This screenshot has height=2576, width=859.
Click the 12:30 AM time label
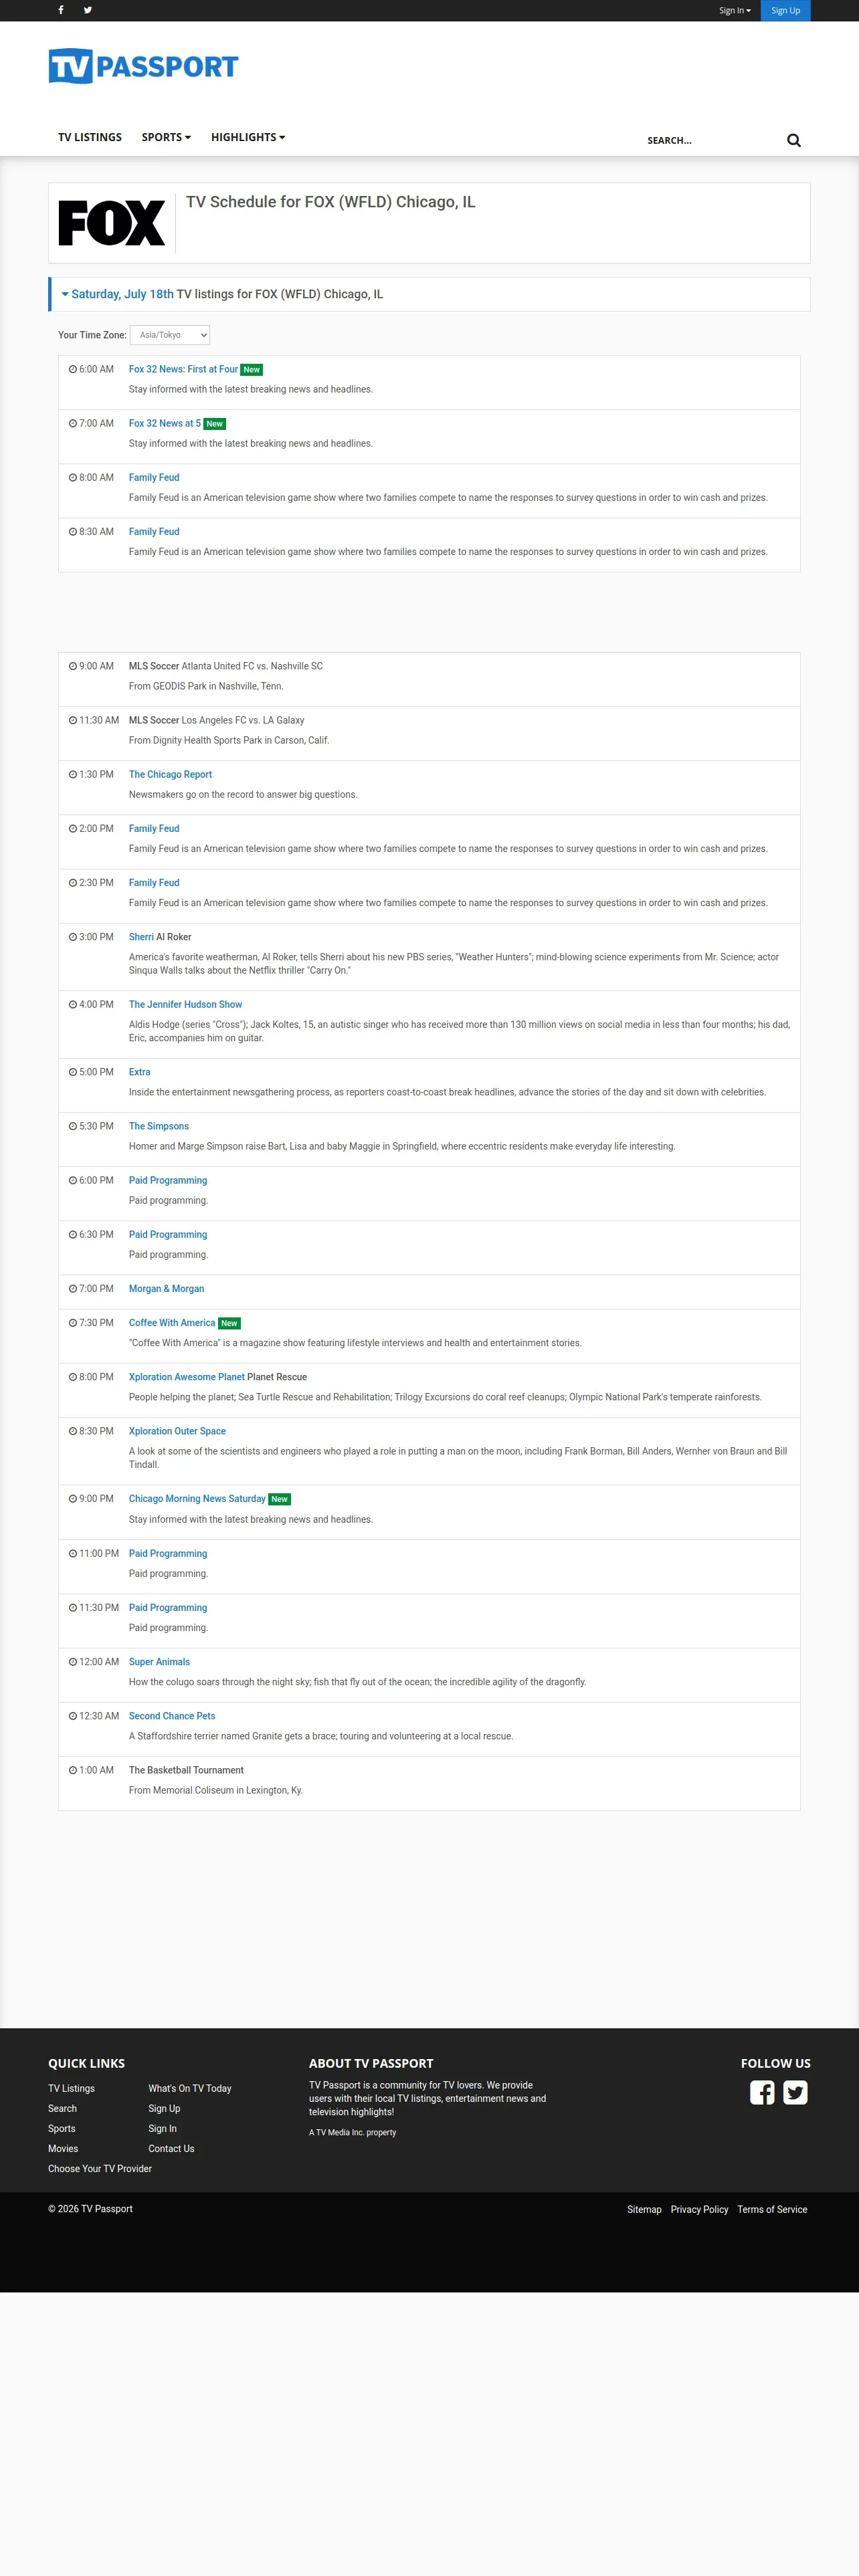coord(99,1715)
